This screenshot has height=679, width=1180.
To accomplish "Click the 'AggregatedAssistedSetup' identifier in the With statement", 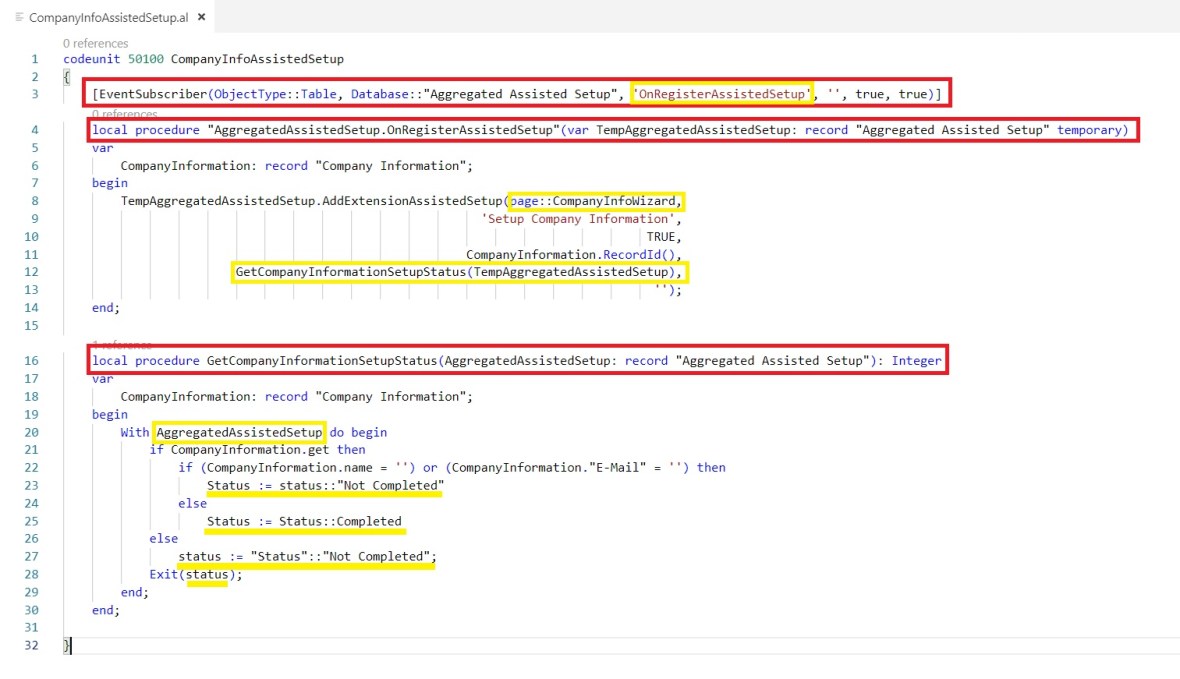I will [x=240, y=432].
